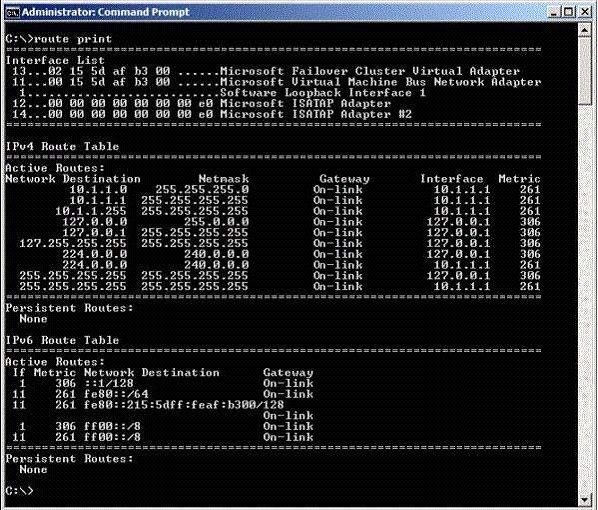Screen dimensions: 598x510
Task: Click the fe80::/64 IPv6 route entry
Action: click(x=116, y=394)
